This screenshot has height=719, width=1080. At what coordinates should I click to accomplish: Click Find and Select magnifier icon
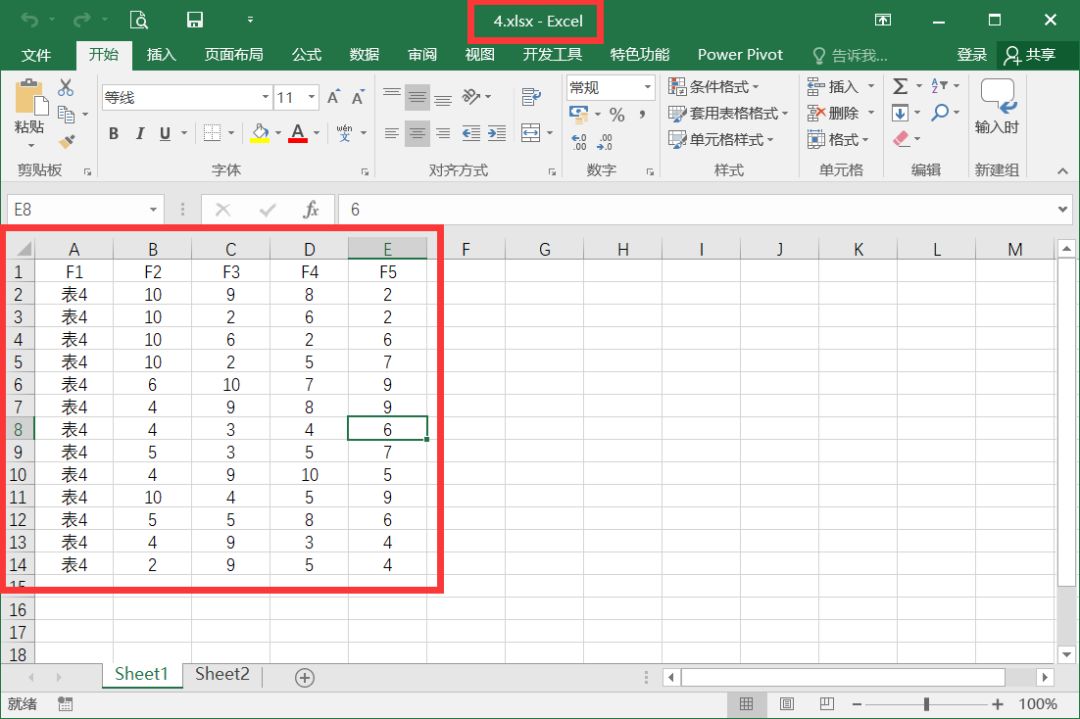[939, 112]
